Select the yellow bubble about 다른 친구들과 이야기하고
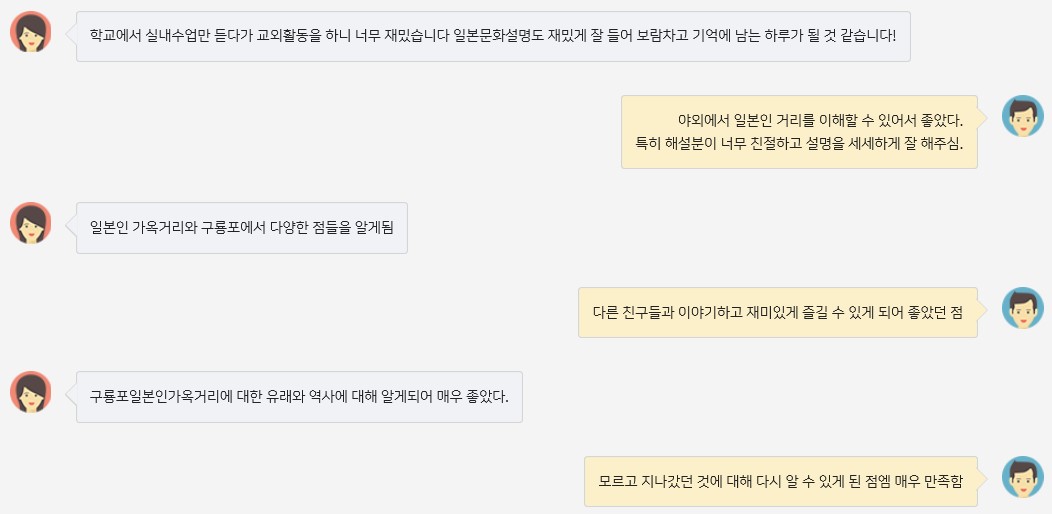The image size is (1052, 514). coord(777,312)
